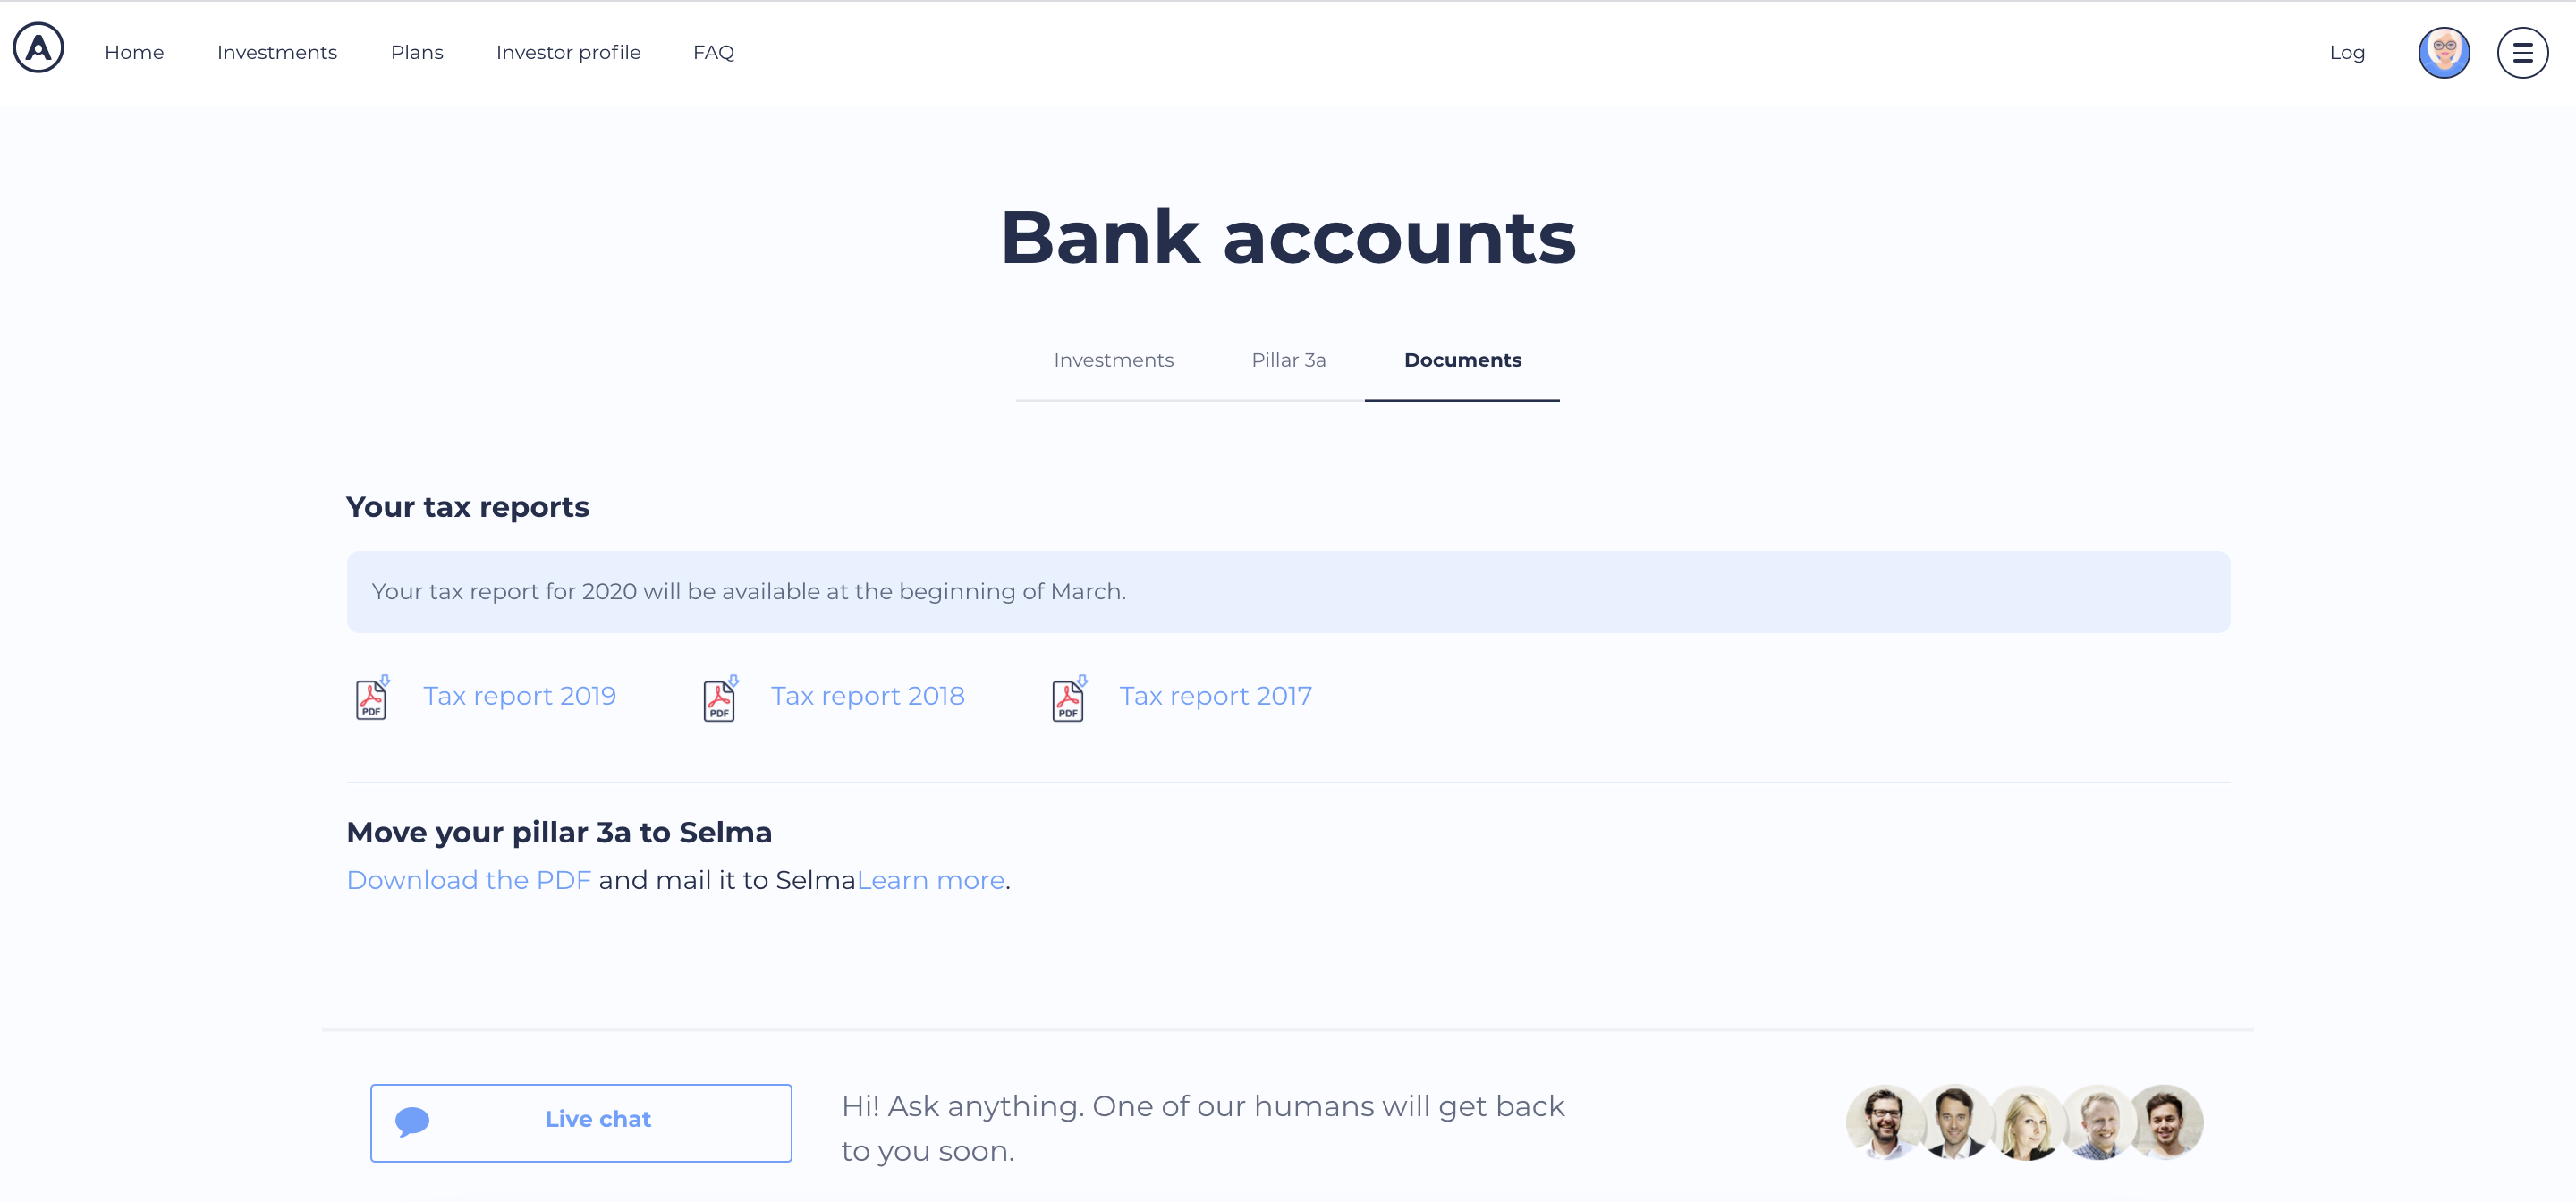Click the Tax report 2019 PDF icon
This screenshot has height=1202, width=2576.
pos(369,696)
